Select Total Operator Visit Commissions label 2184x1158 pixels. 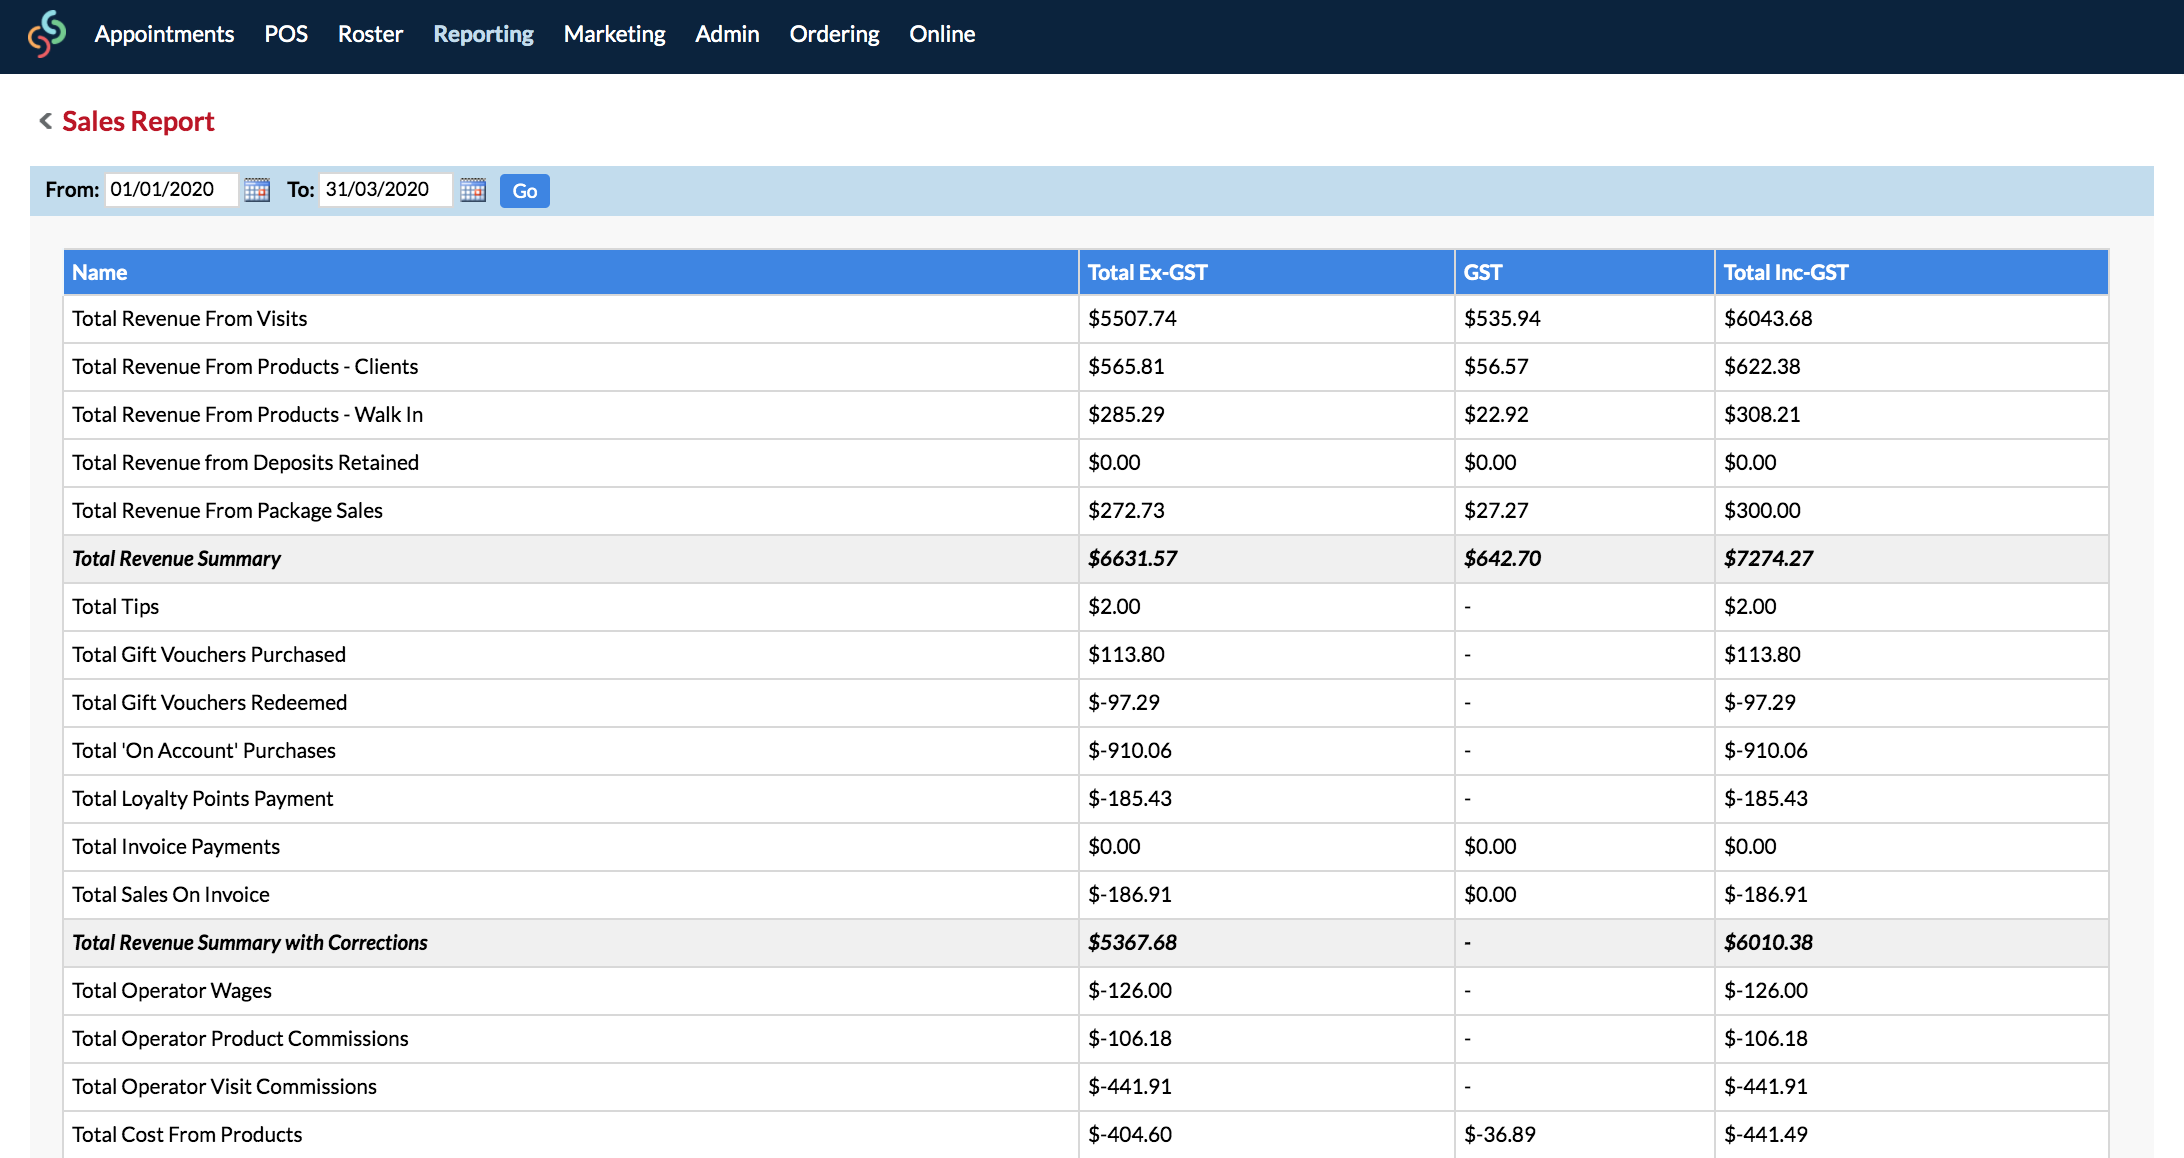224,1087
